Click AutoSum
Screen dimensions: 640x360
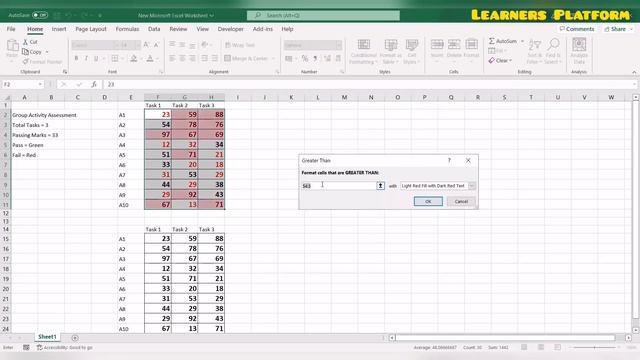coord(503,41)
